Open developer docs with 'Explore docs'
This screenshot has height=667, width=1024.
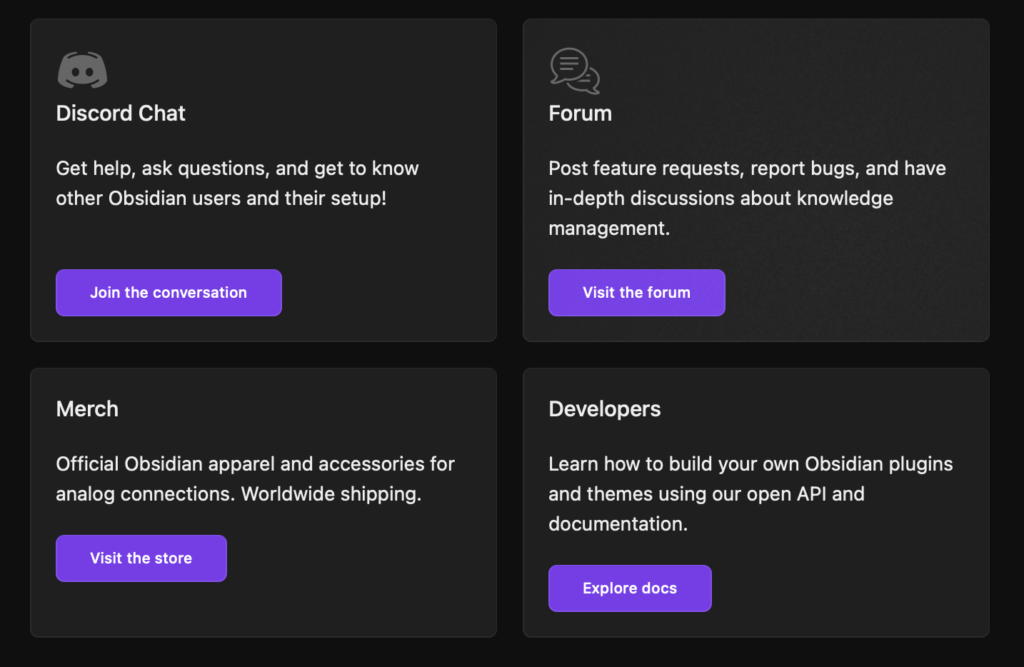pos(629,588)
